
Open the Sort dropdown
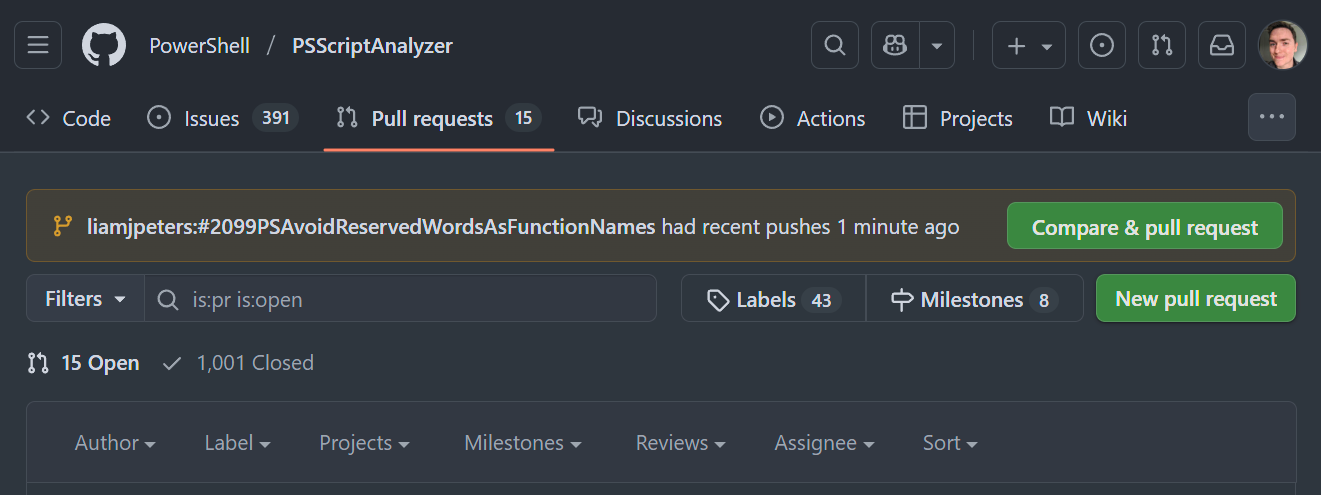pos(950,442)
